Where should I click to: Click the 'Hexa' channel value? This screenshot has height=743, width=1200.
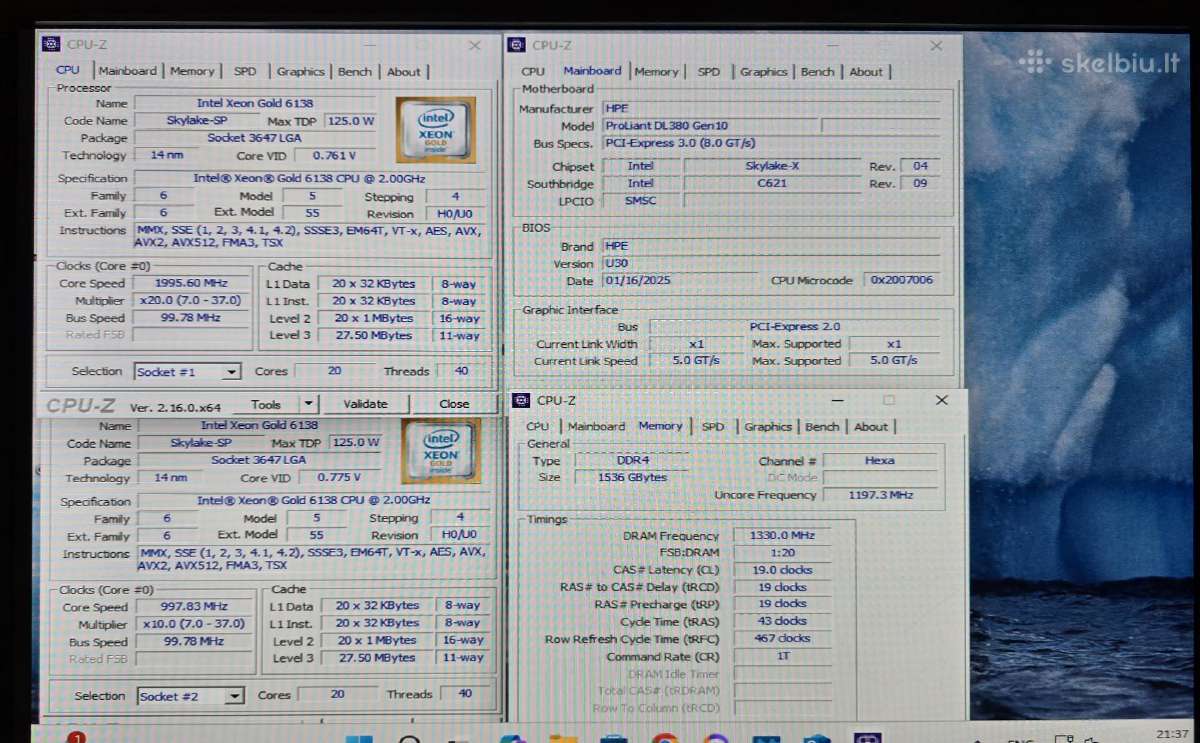880,461
